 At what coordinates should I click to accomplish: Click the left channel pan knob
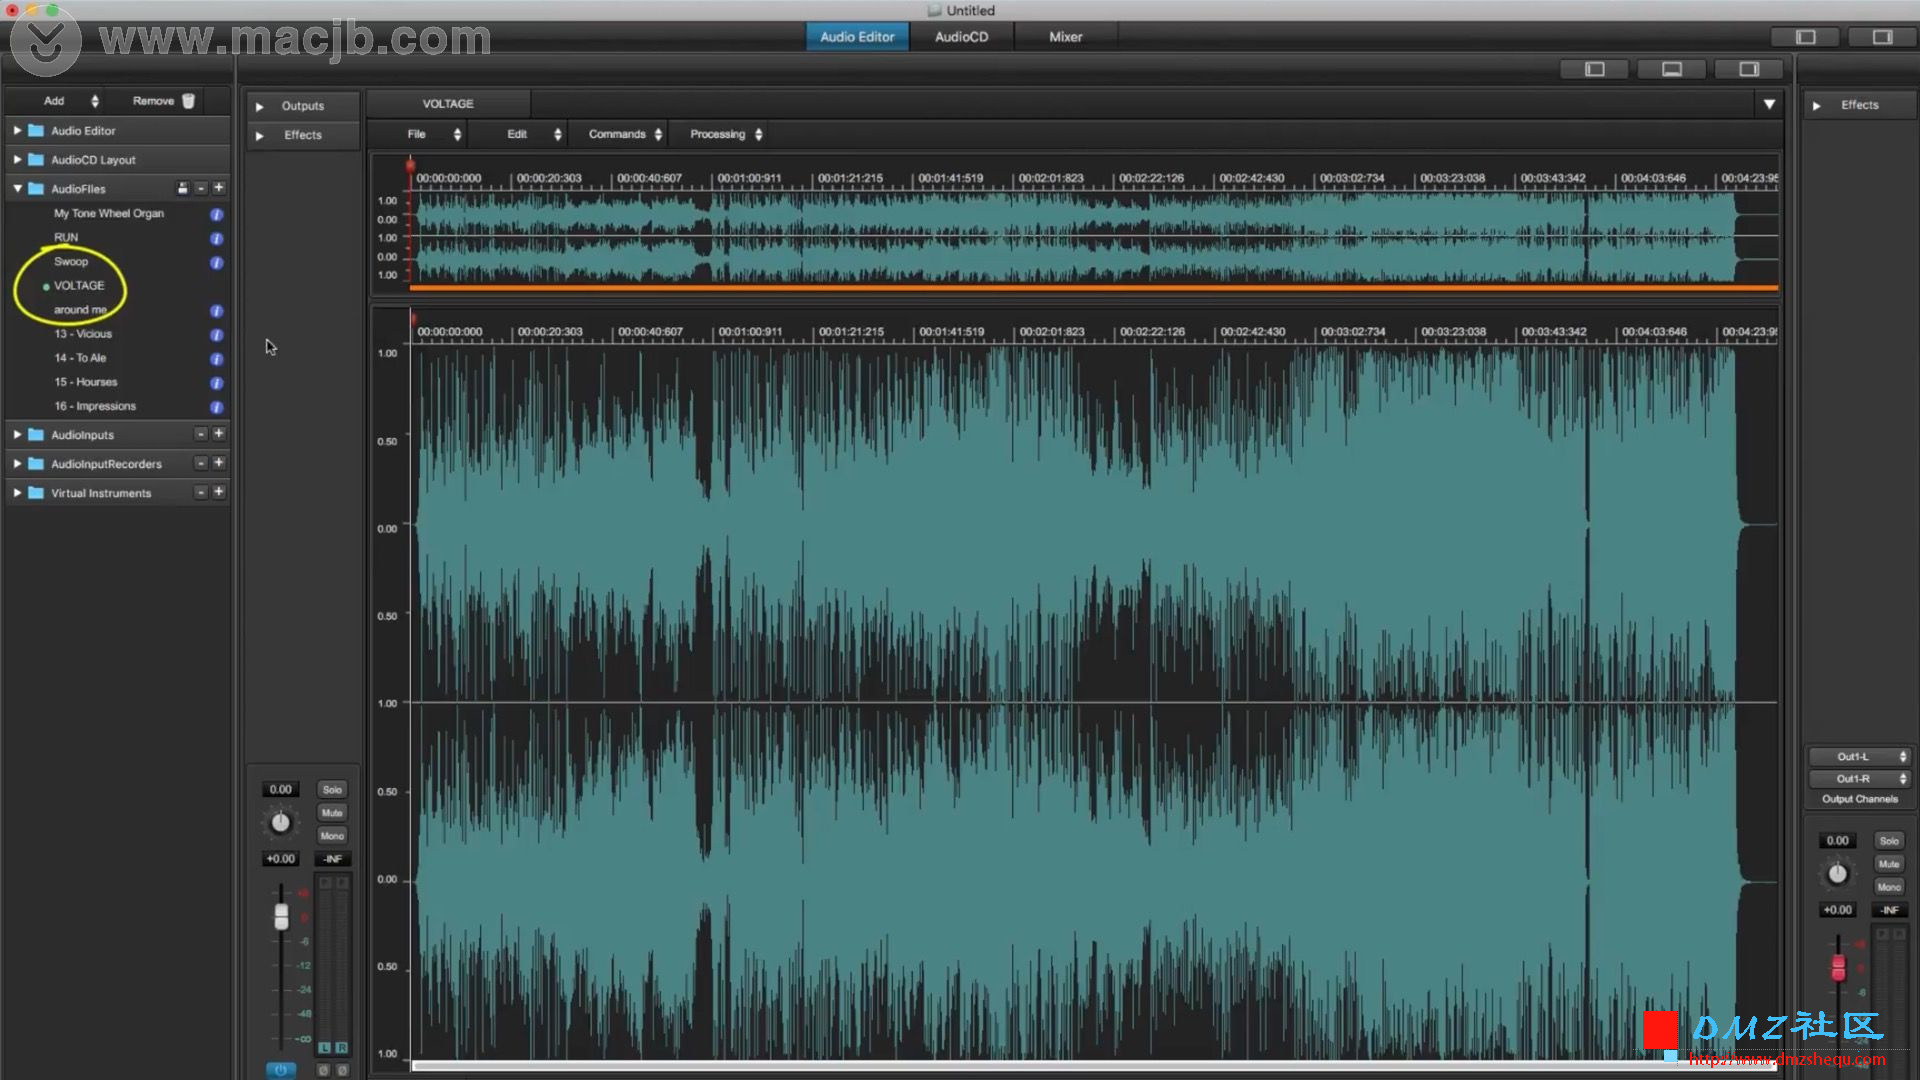click(x=281, y=823)
